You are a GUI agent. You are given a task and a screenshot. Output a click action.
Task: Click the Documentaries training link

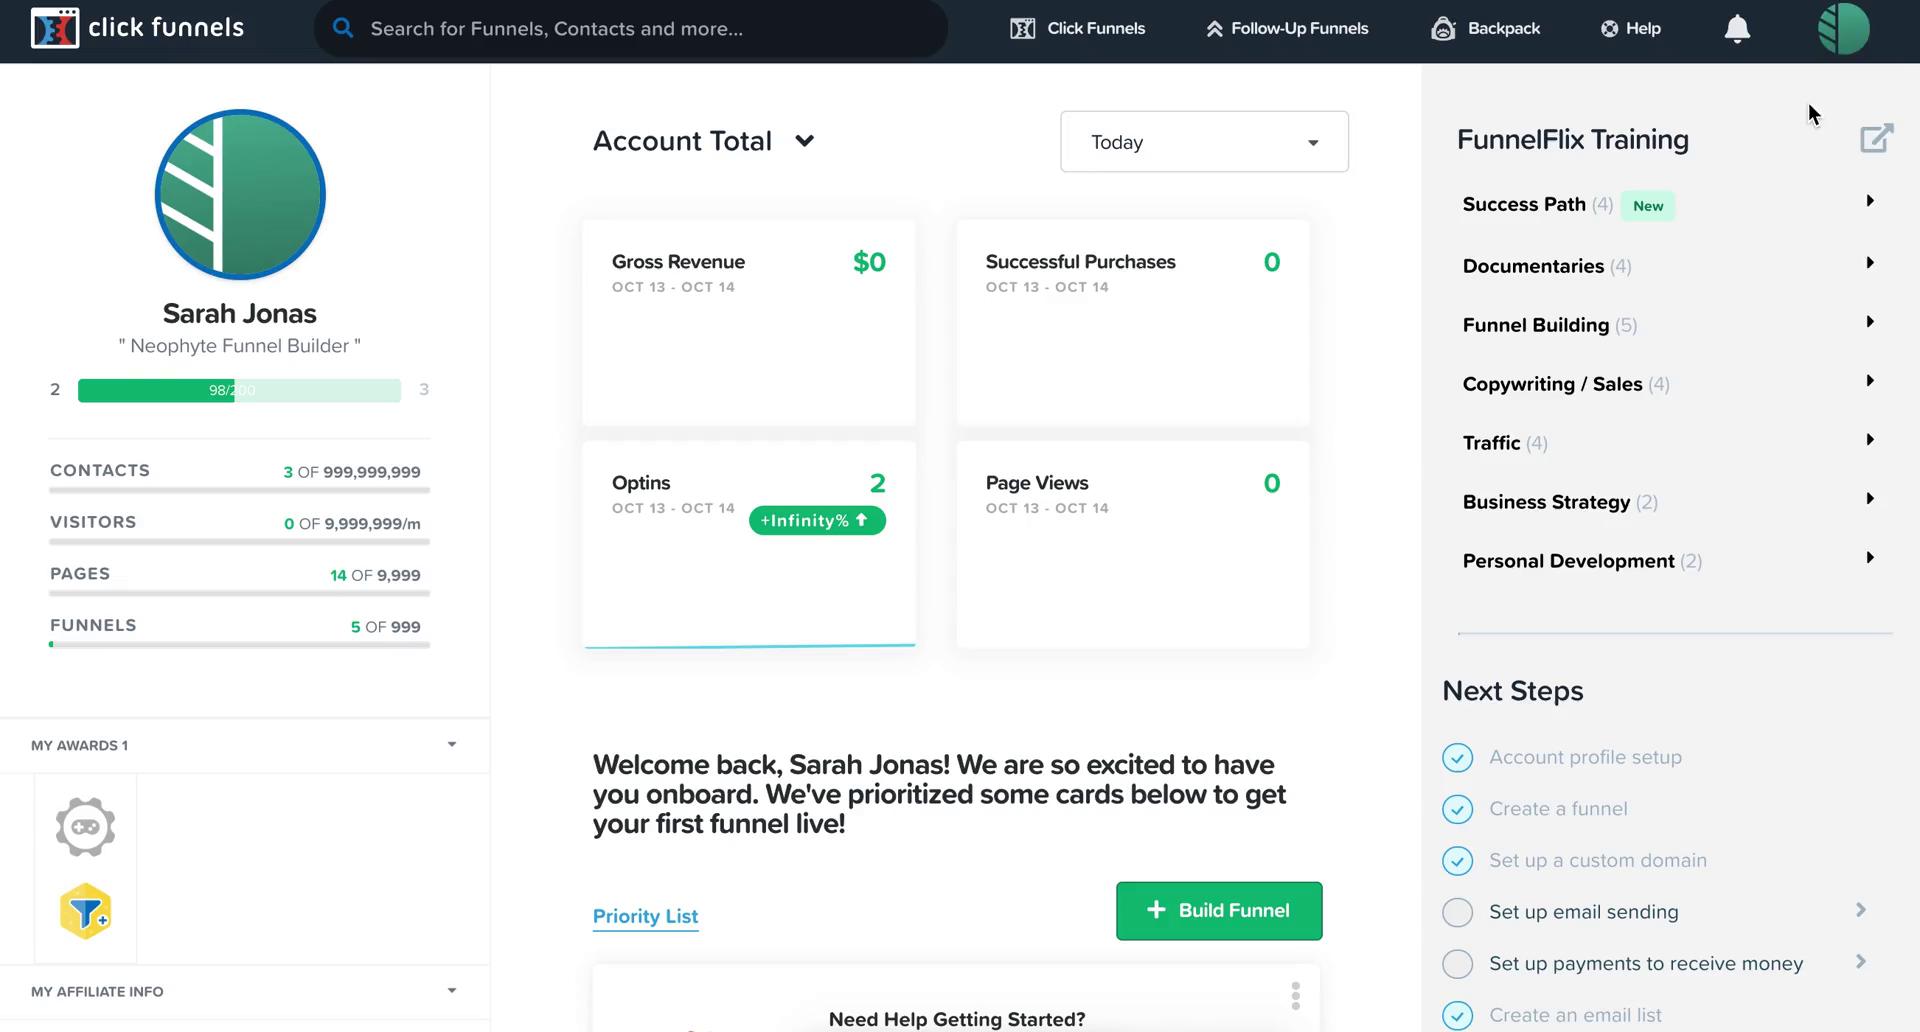(x=1533, y=266)
